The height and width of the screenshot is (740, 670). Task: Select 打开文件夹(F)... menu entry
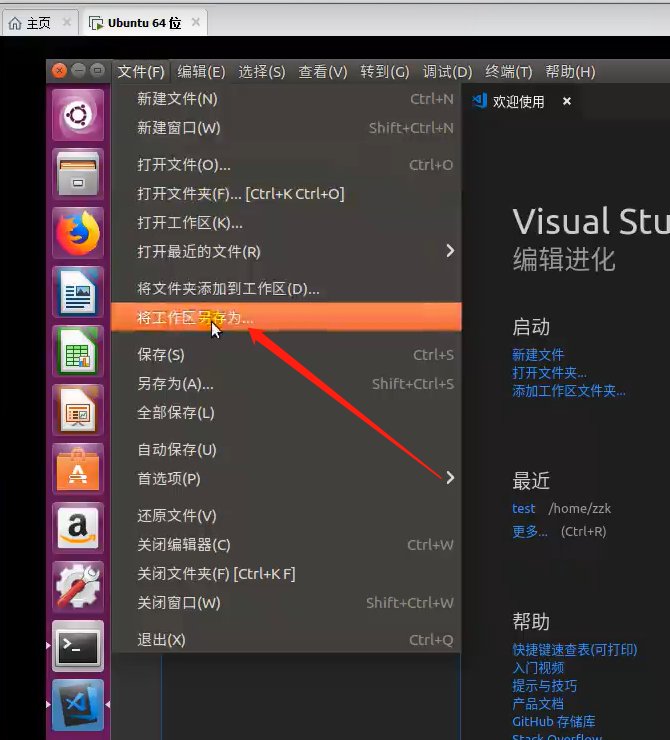(x=286, y=194)
